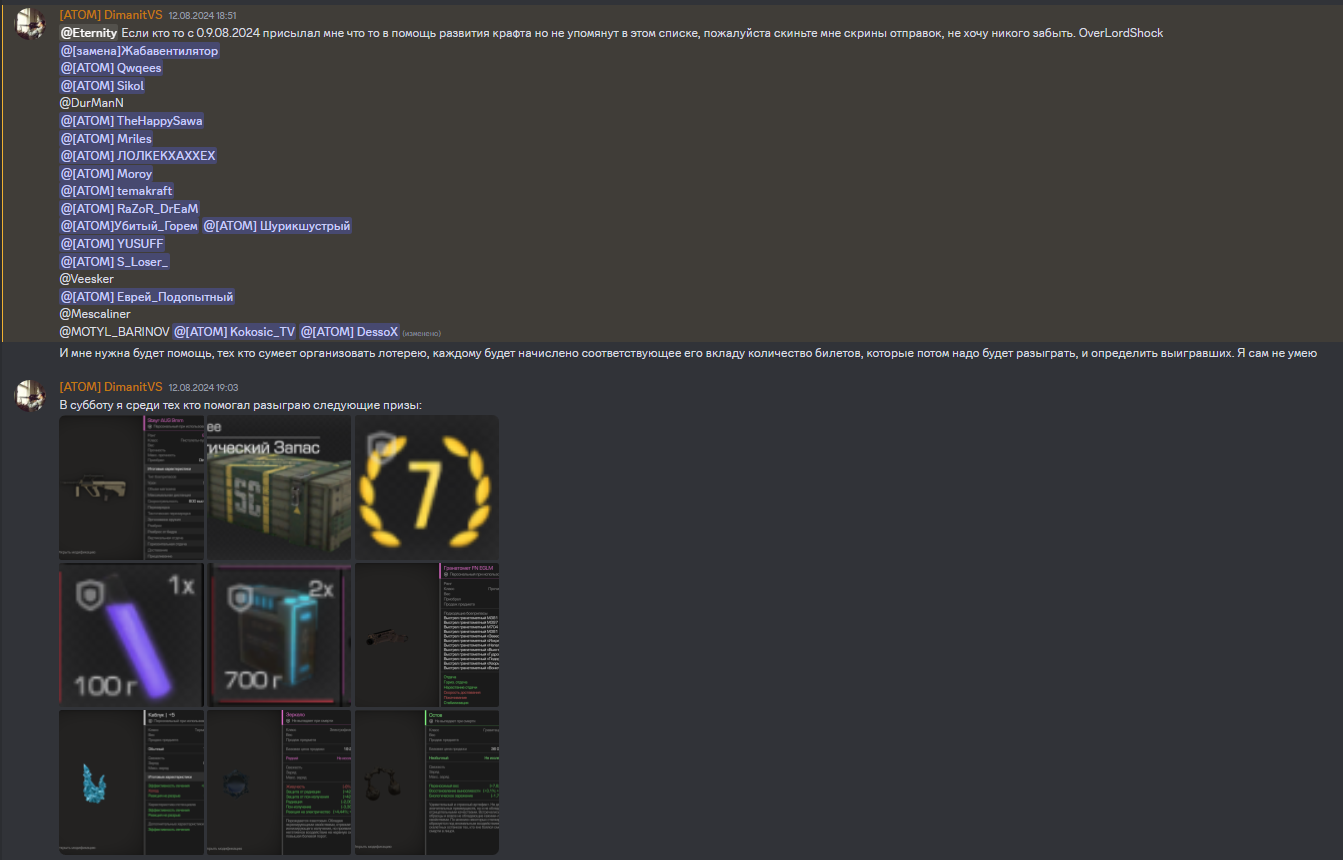The width and height of the screenshot is (1343, 860).
Task: Open mention @[ATOM] DessoX
Action: click(350, 331)
